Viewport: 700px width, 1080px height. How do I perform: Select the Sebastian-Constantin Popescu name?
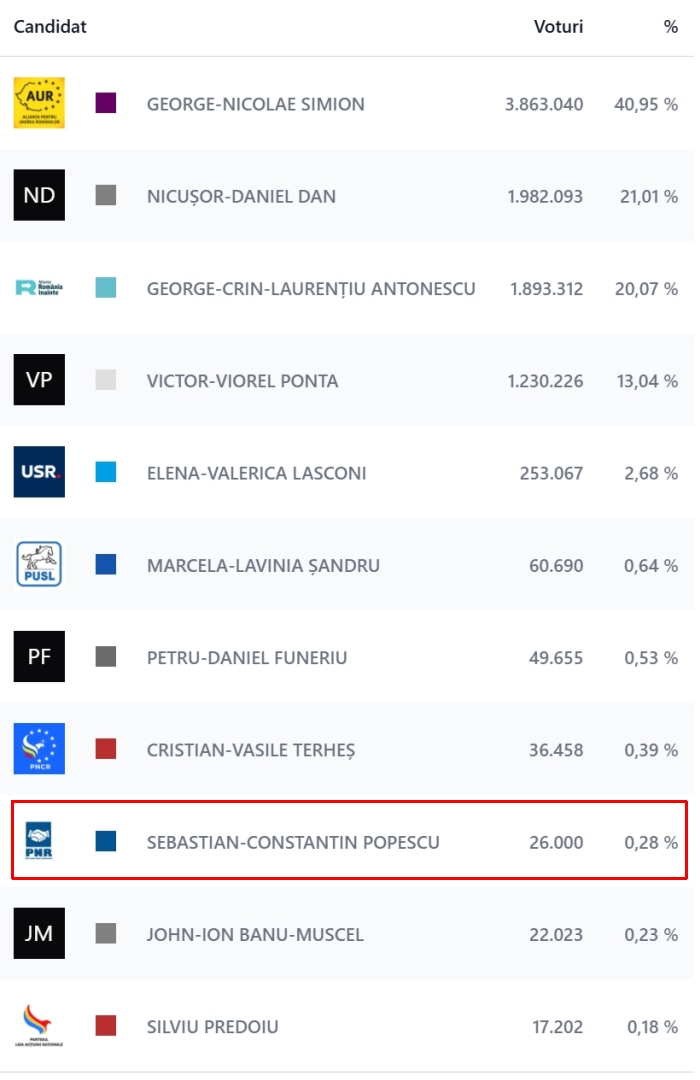click(293, 842)
